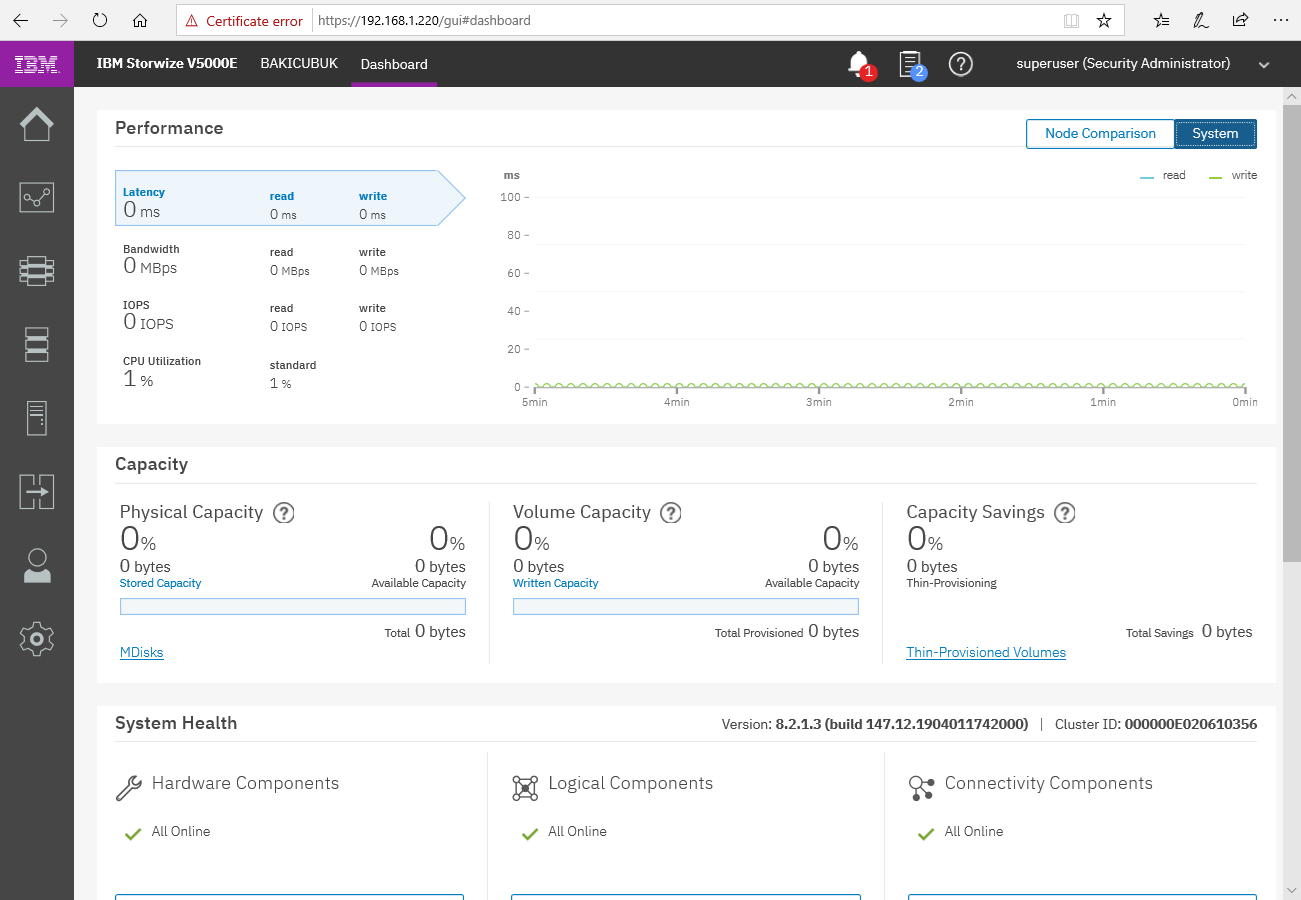
Task: Expand the superuser account dropdown chevron
Action: click(x=1264, y=65)
